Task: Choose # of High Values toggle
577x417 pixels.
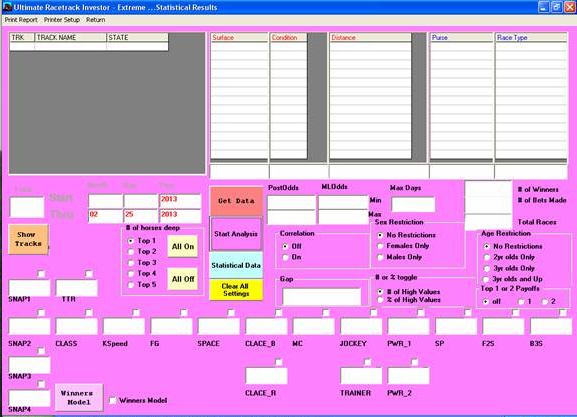Action: [x=380, y=291]
